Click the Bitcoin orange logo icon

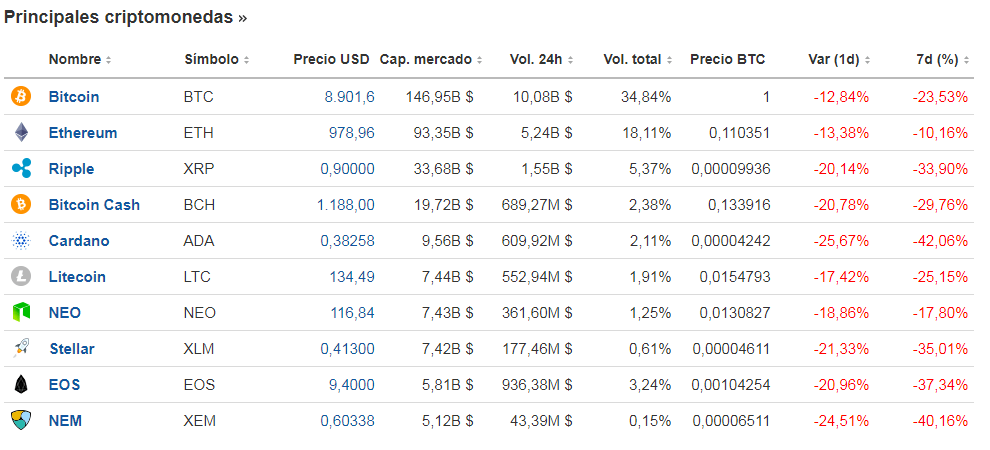(21, 97)
